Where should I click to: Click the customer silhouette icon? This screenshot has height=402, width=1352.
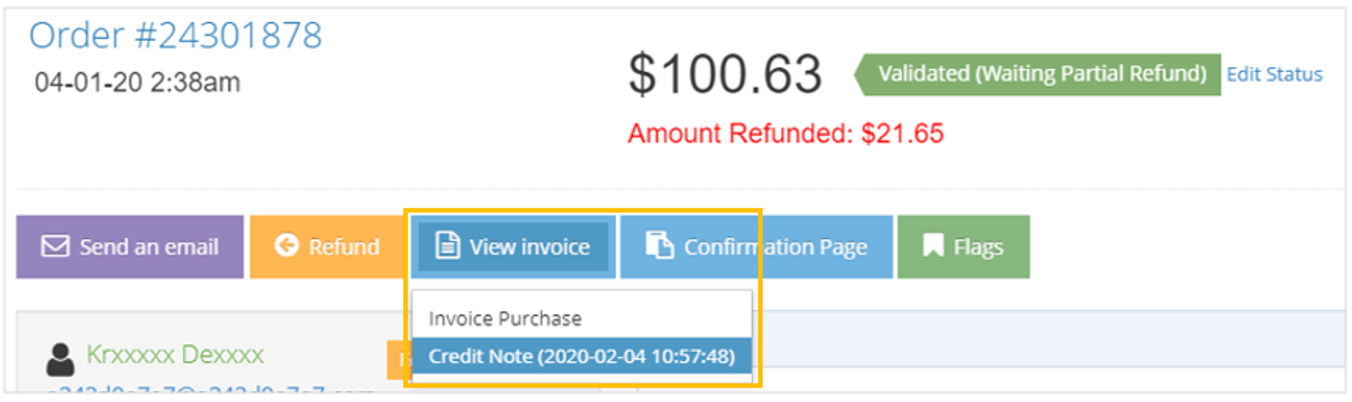coord(61,357)
